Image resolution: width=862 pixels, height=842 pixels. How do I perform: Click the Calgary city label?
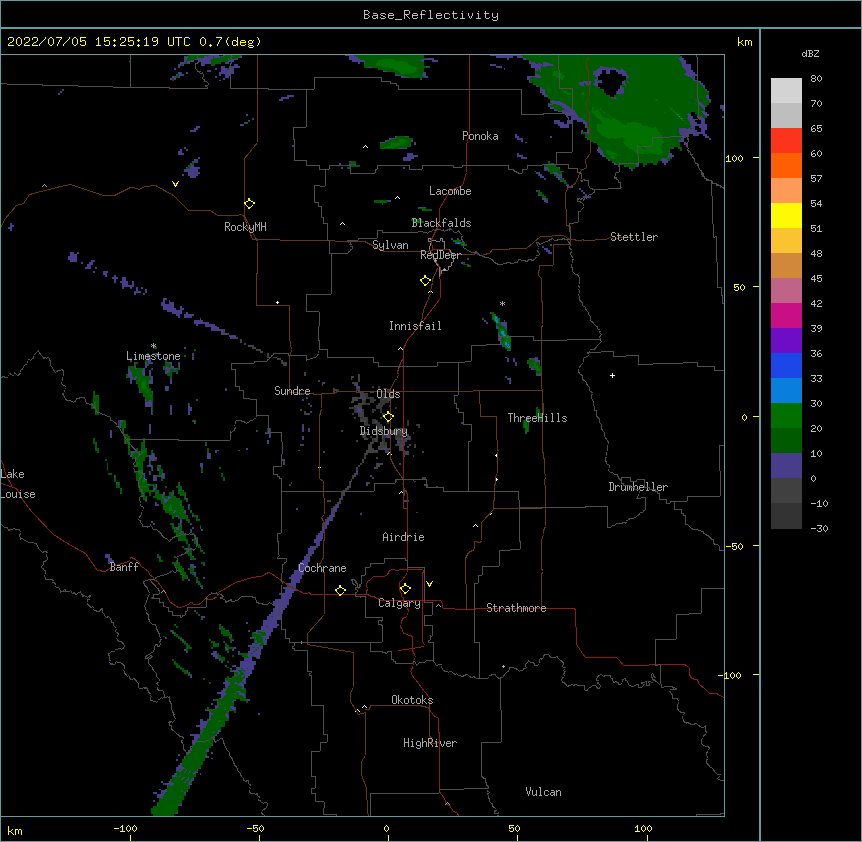(x=399, y=603)
